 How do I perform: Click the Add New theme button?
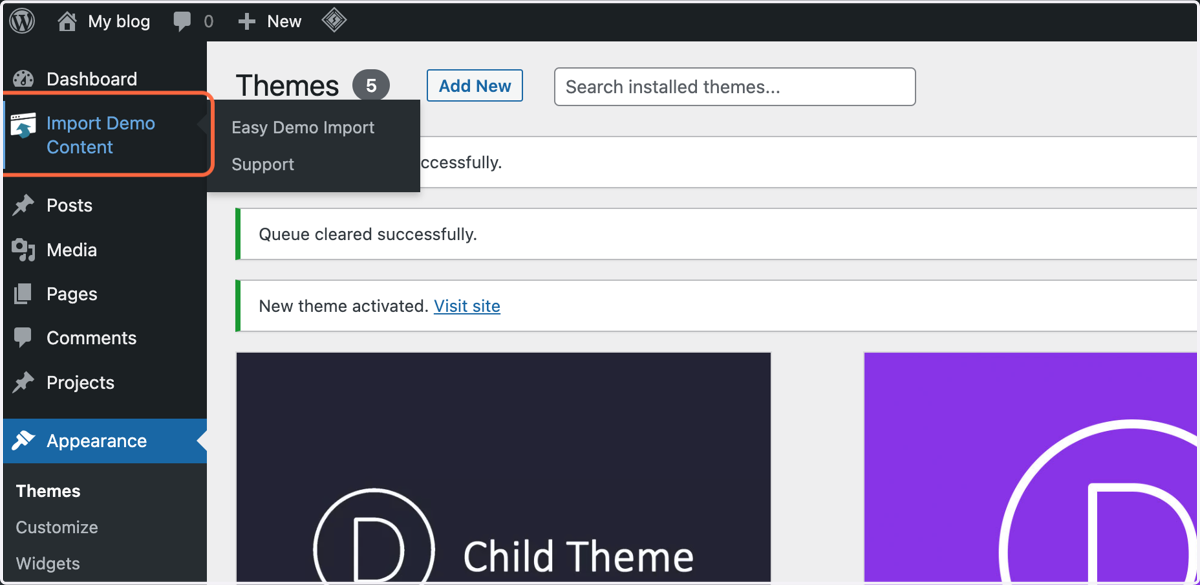(475, 86)
